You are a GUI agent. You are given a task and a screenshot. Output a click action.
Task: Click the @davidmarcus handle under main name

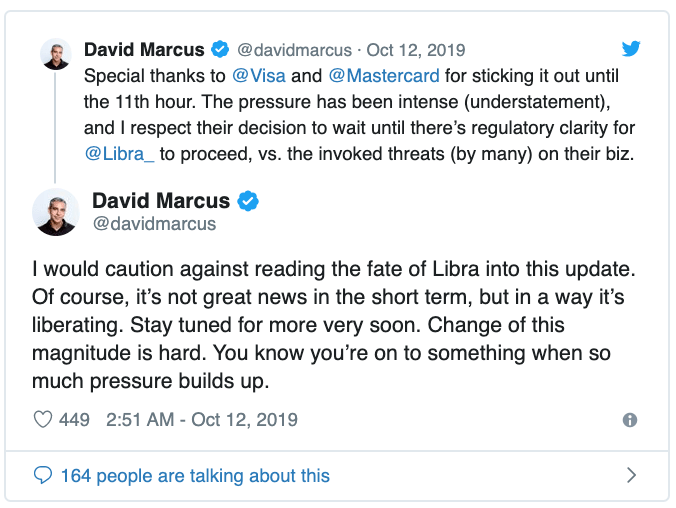154,223
